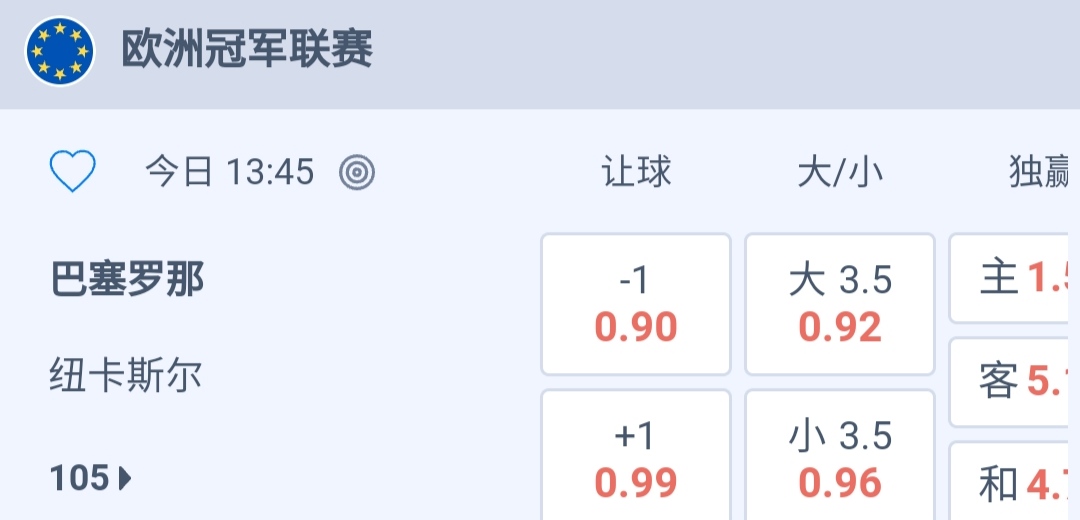Screen dimensions: 1080x520
Task: Select the 大/小 column header
Action: tap(840, 172)
